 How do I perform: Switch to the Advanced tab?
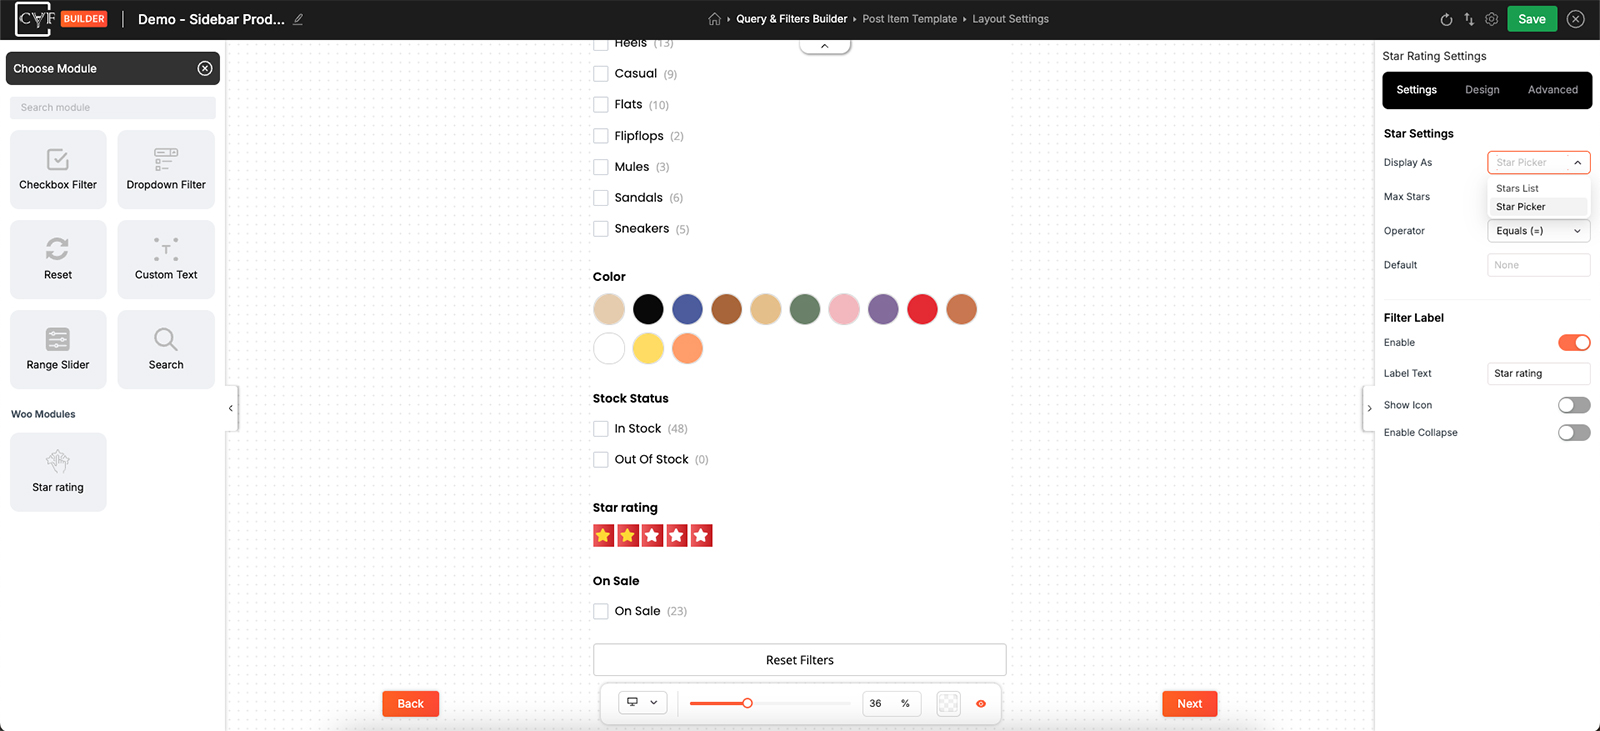(x=1553, y=90)
